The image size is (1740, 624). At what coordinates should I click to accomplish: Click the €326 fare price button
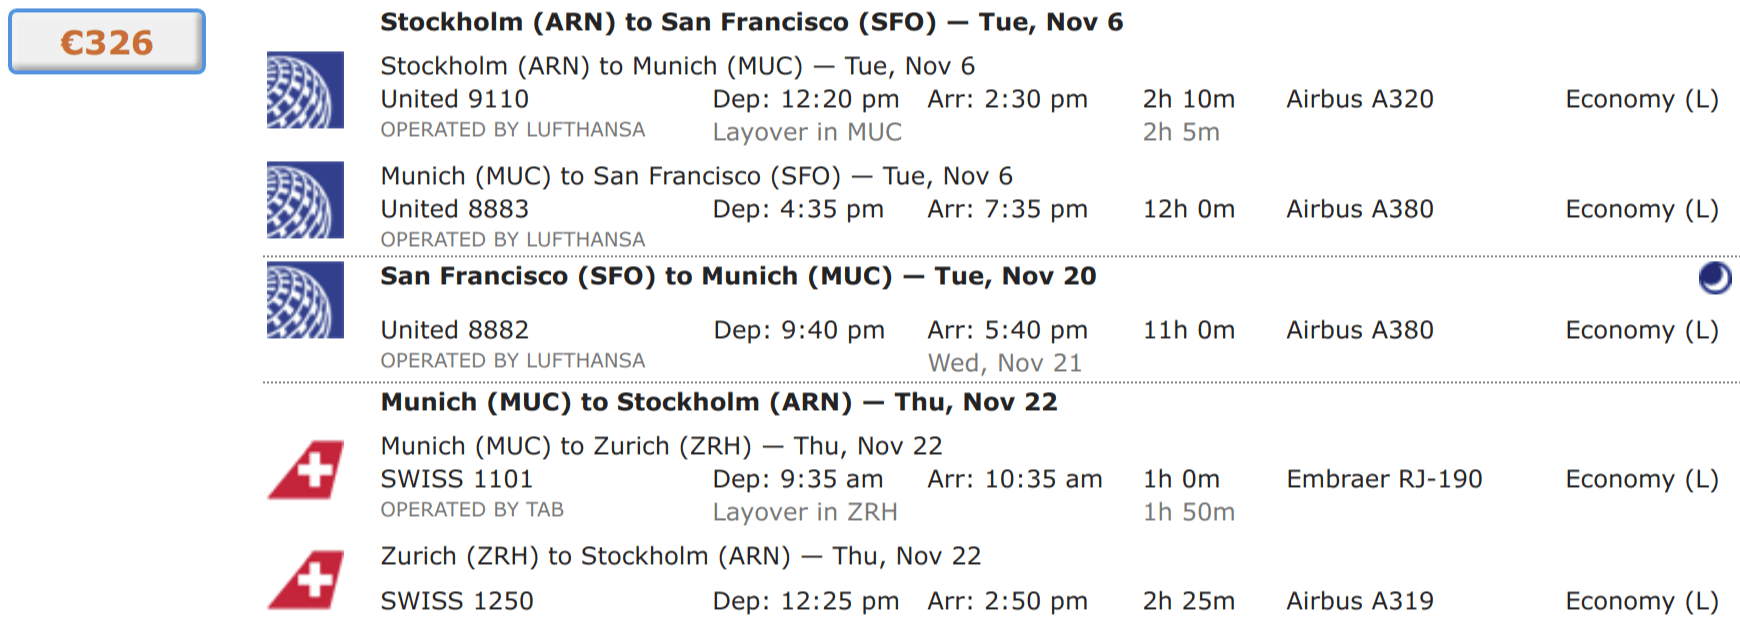[105, 42]
